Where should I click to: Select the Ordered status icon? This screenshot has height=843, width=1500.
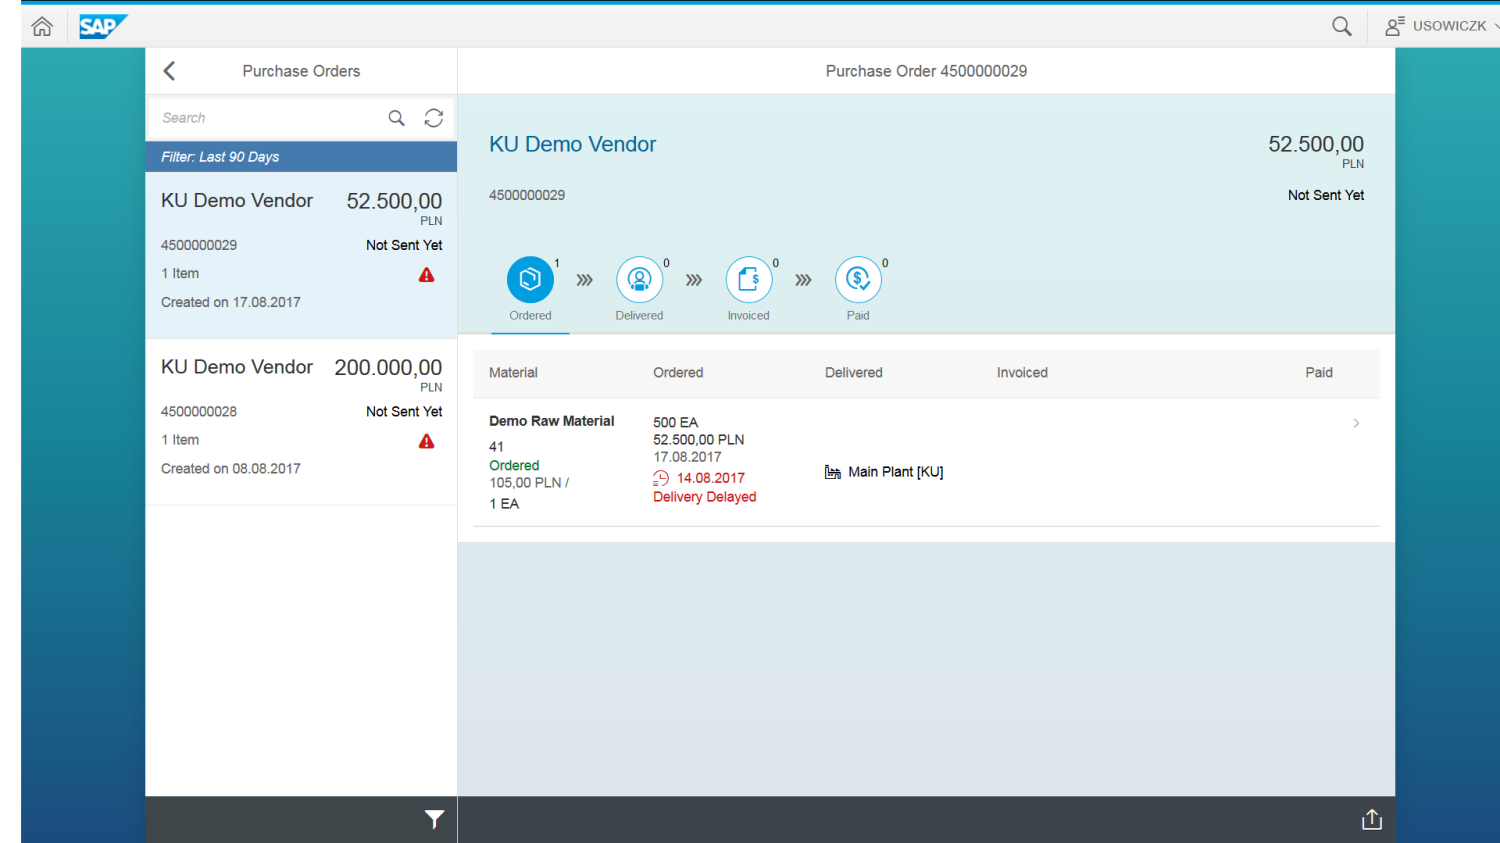pyautogui.click(x=530, y=280)
